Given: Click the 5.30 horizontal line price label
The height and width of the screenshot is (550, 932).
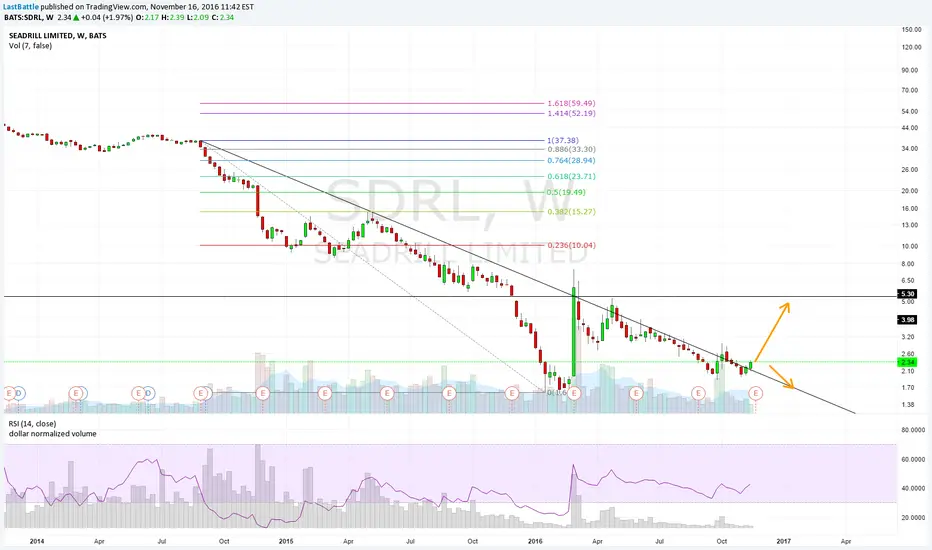Looking at the screenshot, I should point(907,294).
